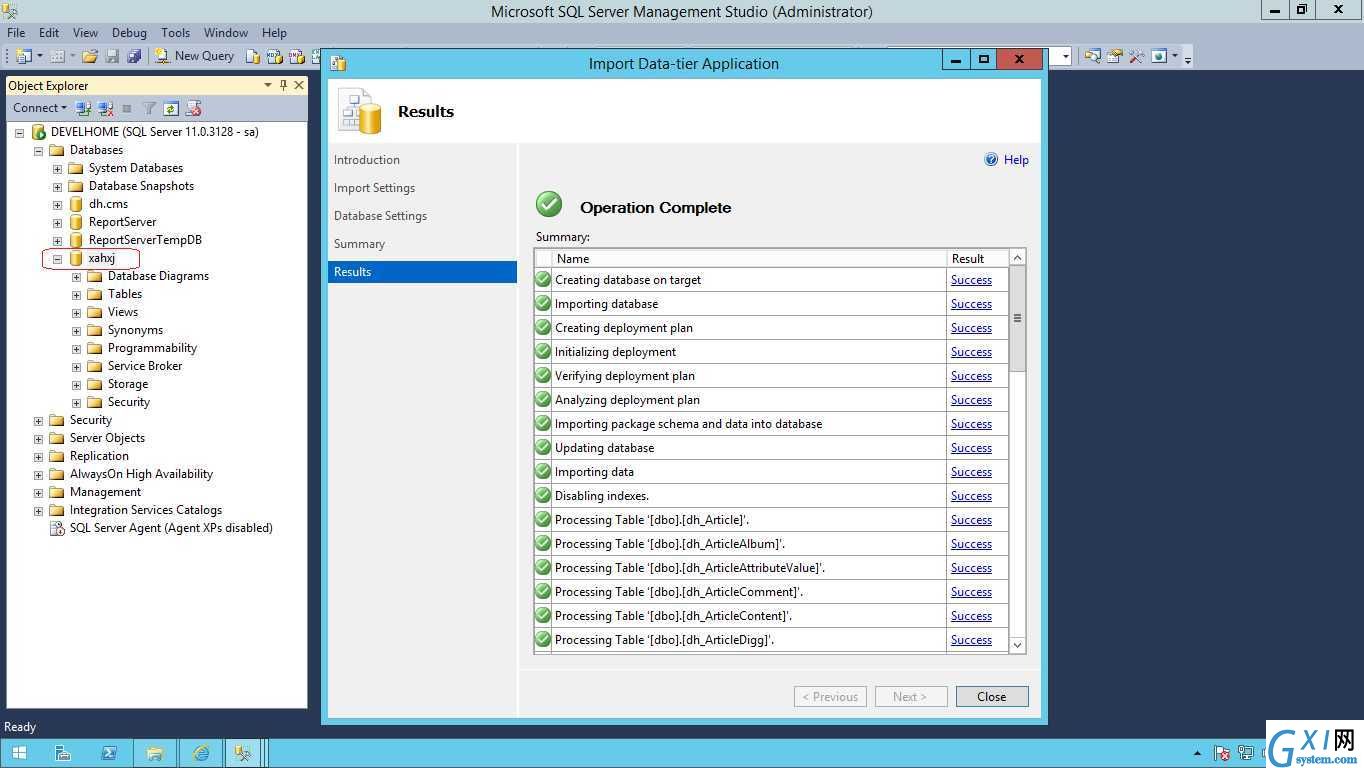
Task: Expand the dh.cms database node
Action: 58,204
